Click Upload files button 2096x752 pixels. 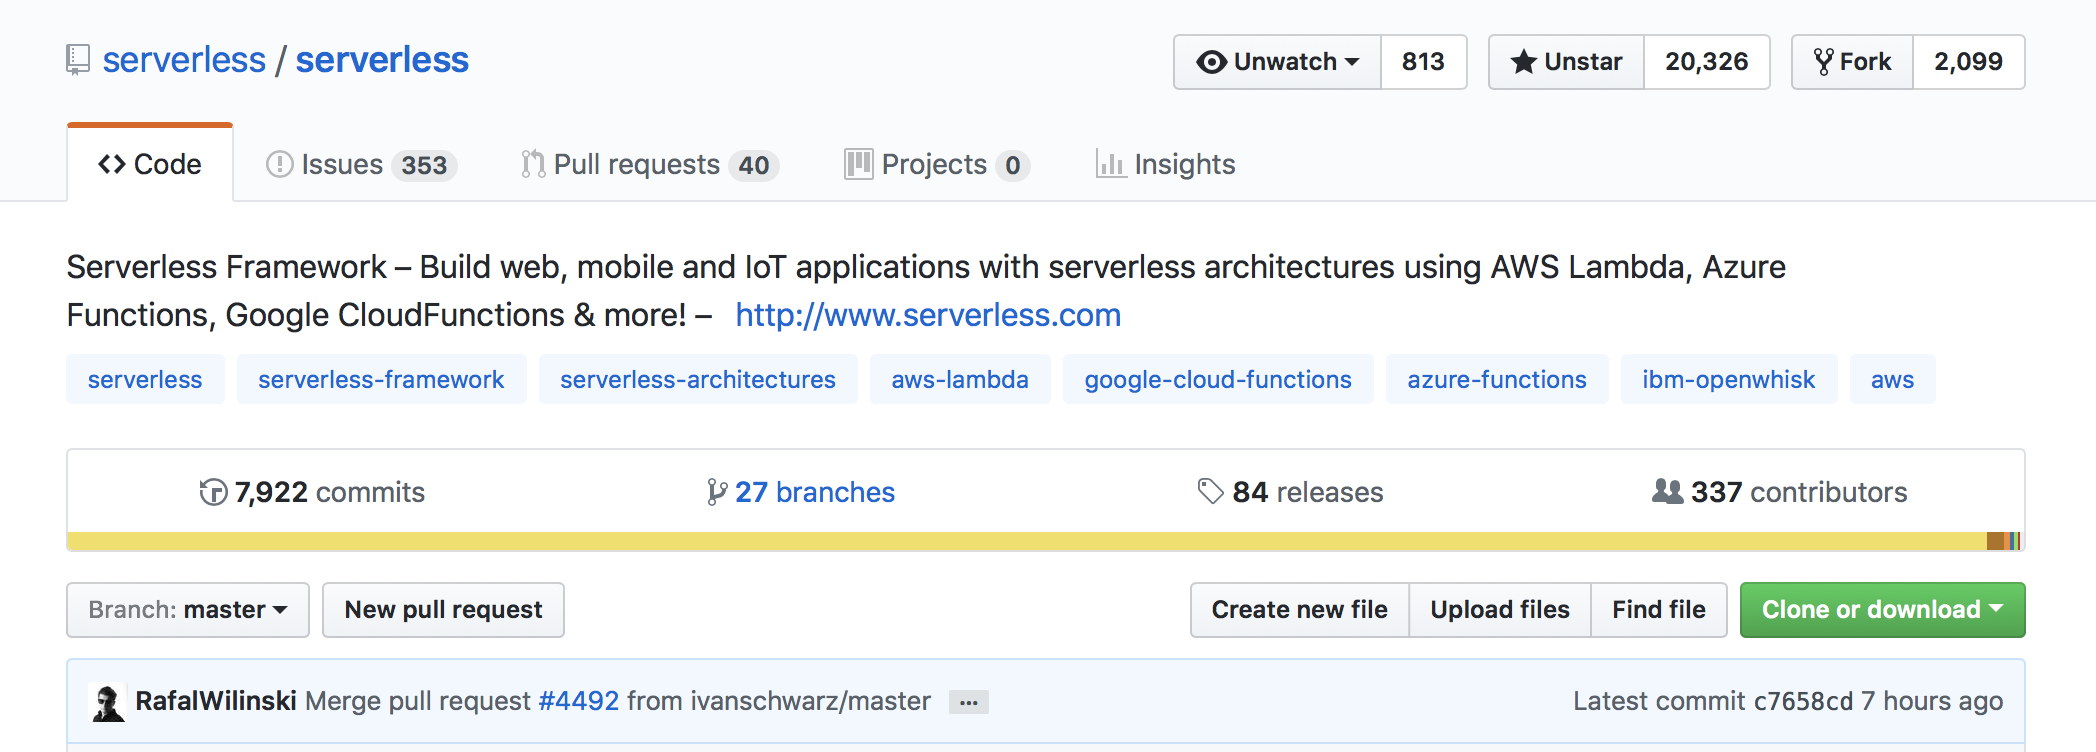[1500, 610]
